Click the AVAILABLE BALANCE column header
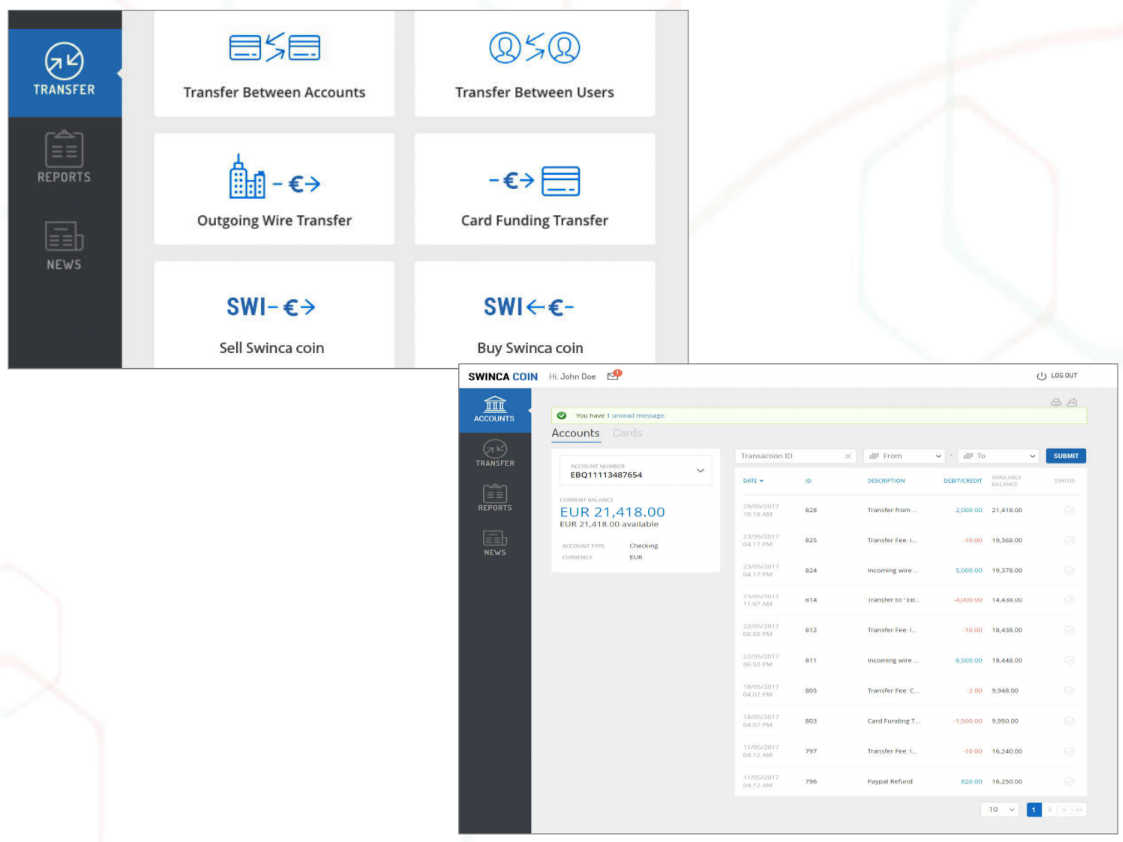This screenshot has width=1123, height=842. tap(1006, 480)
